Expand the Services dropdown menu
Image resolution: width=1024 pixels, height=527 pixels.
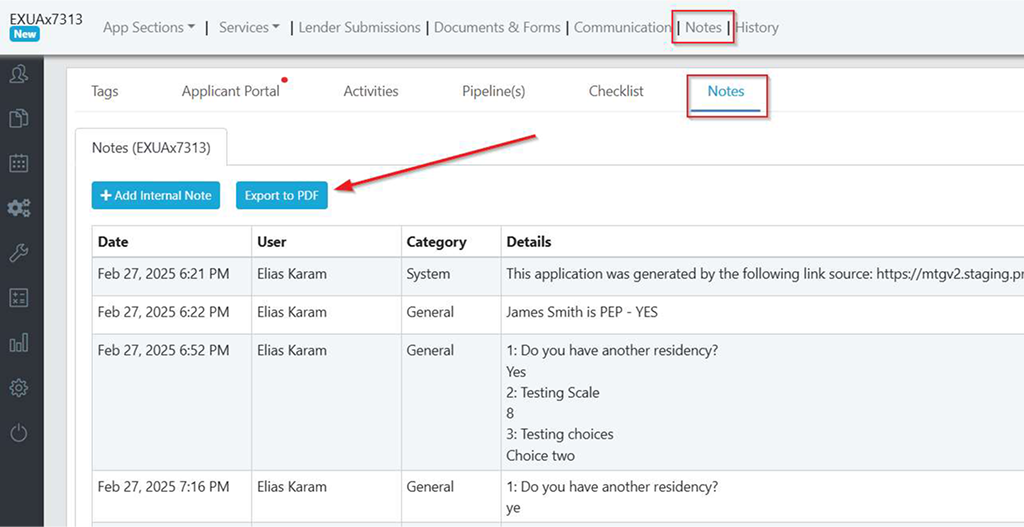[249, 28]
